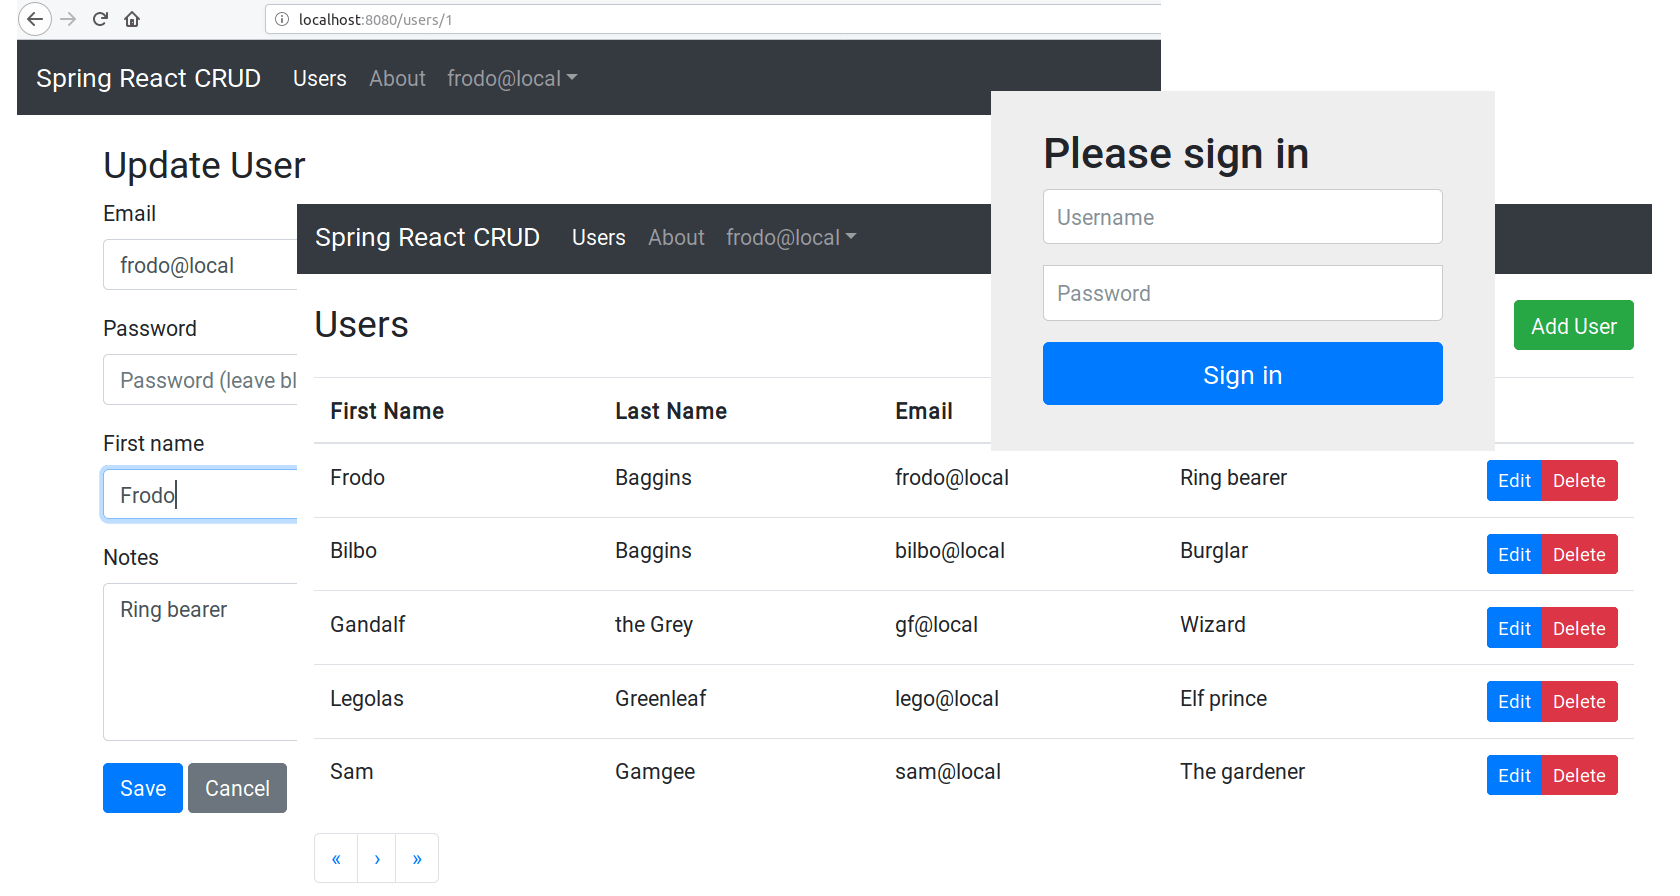Jump to last page of users pagination
This screenshot has height=896, width=1680.
(417, 859)
